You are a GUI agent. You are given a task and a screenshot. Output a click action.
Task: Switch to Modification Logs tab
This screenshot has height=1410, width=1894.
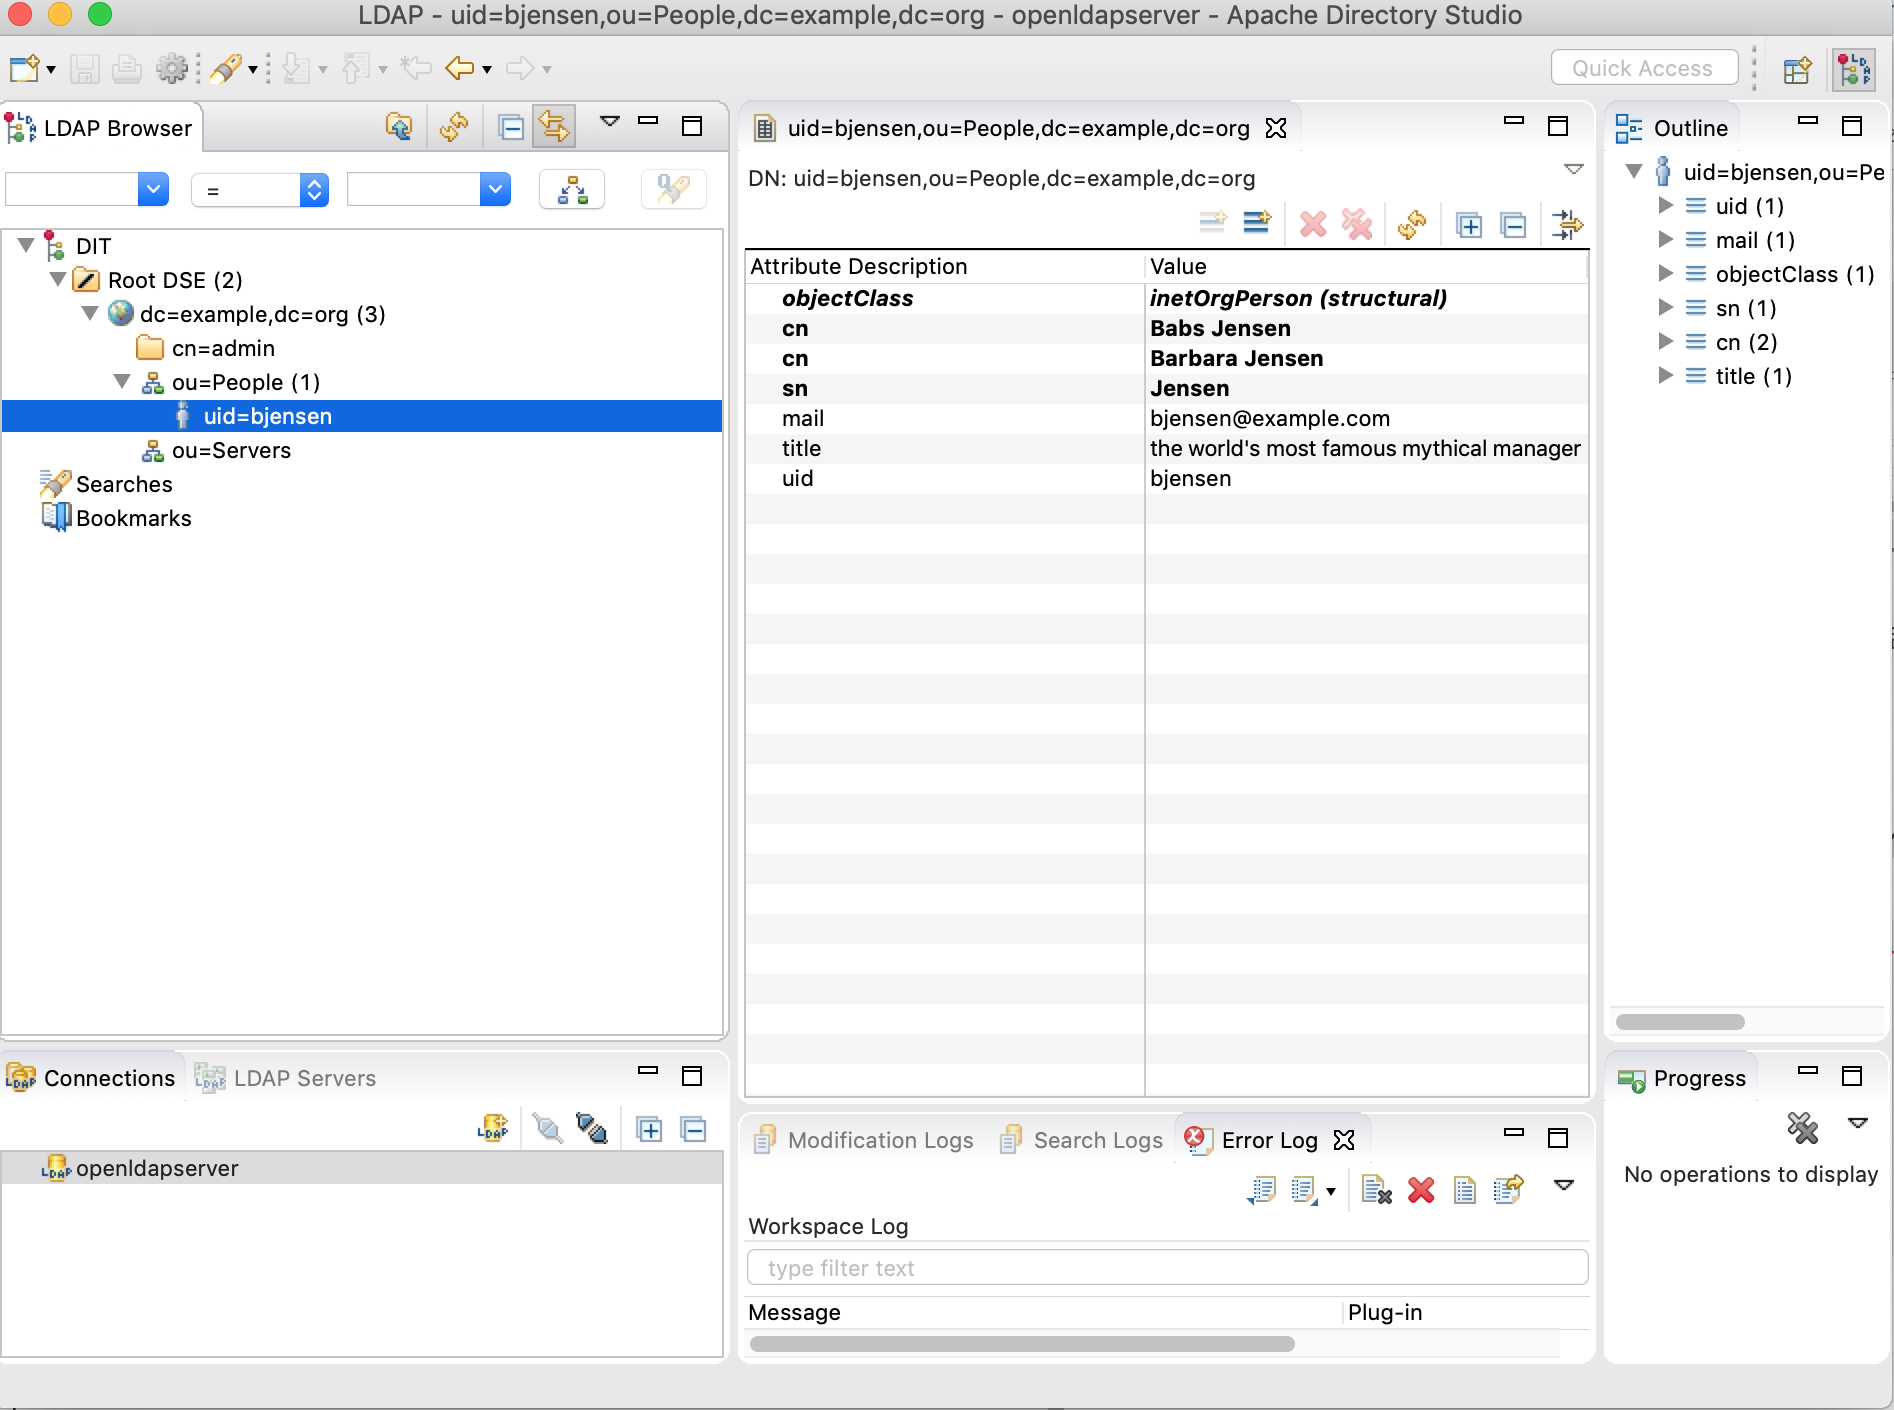pyautogui.click(x=864, y=1140)
